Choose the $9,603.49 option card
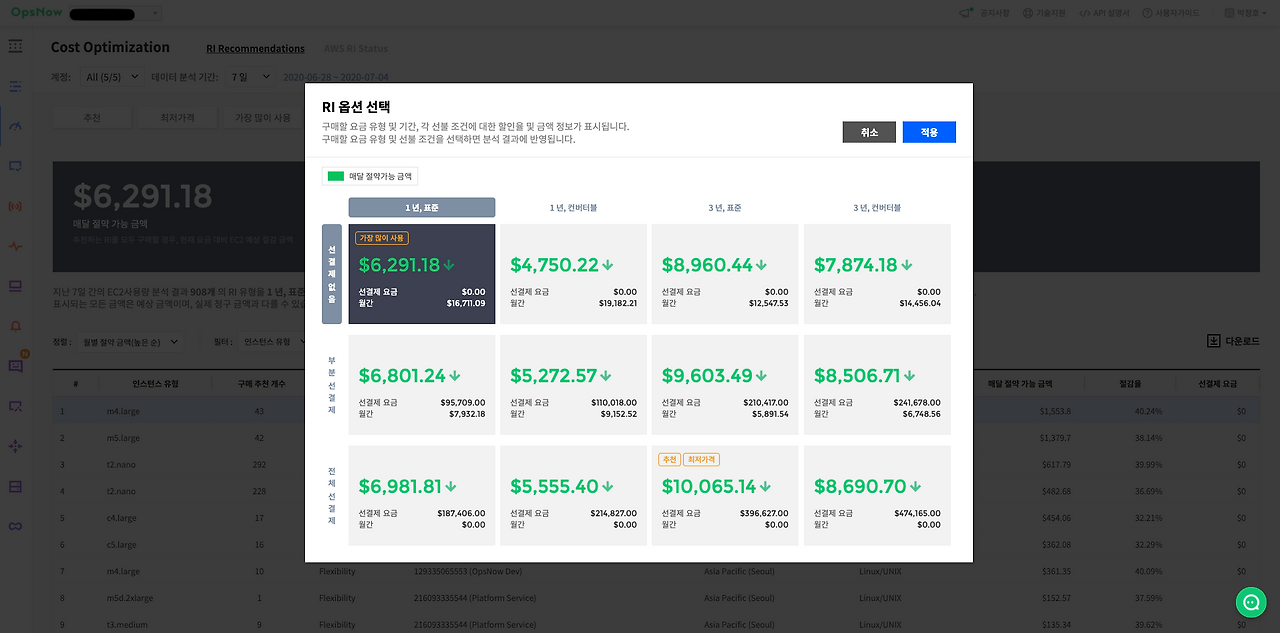Screen dimensions: 1280x633 [725, 384]
